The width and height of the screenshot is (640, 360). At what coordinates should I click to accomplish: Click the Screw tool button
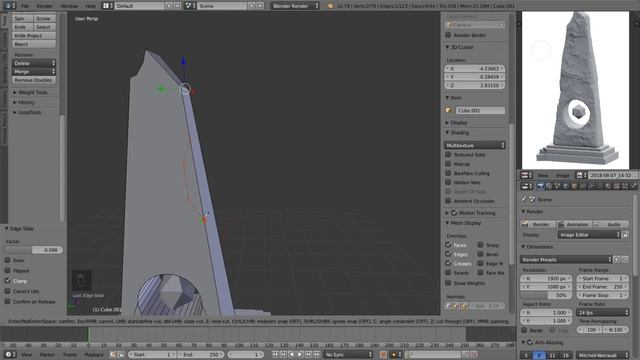click(x=45, y=18)
